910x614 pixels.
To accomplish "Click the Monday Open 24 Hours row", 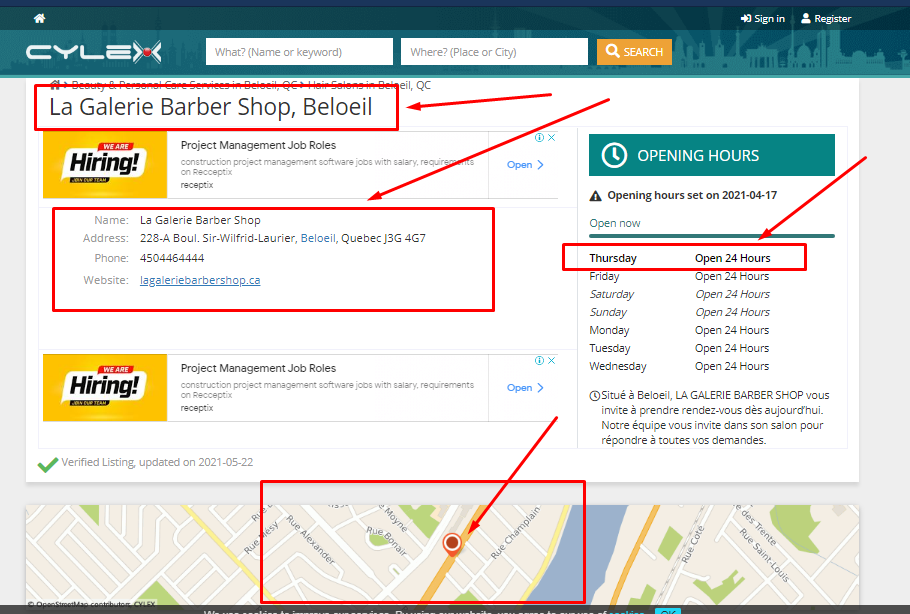I will (x=680, y=330).
